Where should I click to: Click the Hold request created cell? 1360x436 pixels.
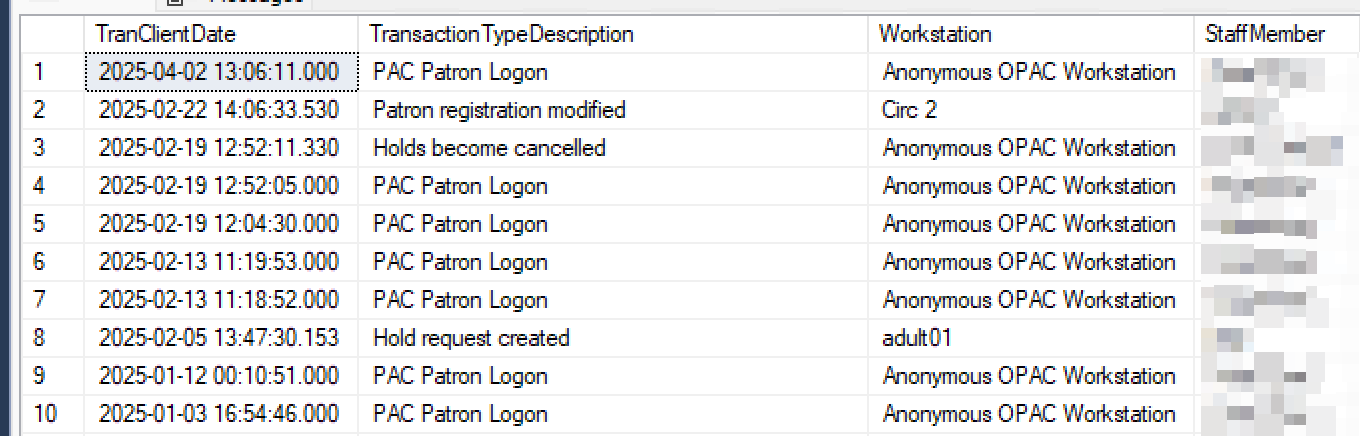click(x=613, y=338)
